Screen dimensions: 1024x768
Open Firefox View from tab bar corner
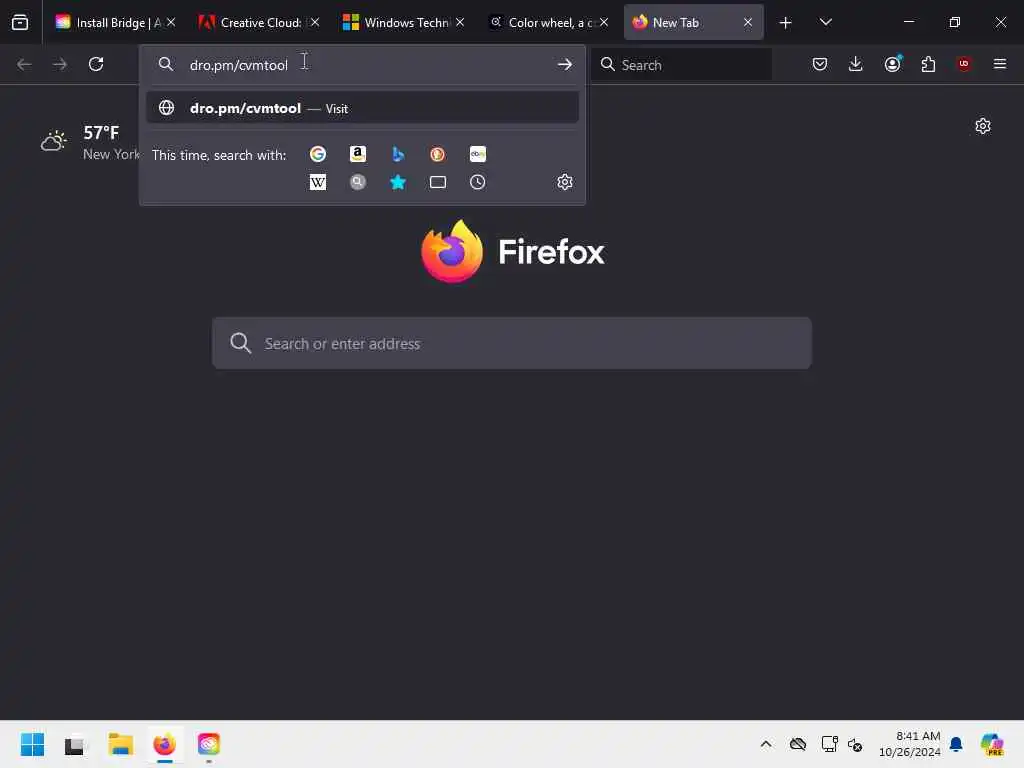pyautogui.click(x=20, y=22)
